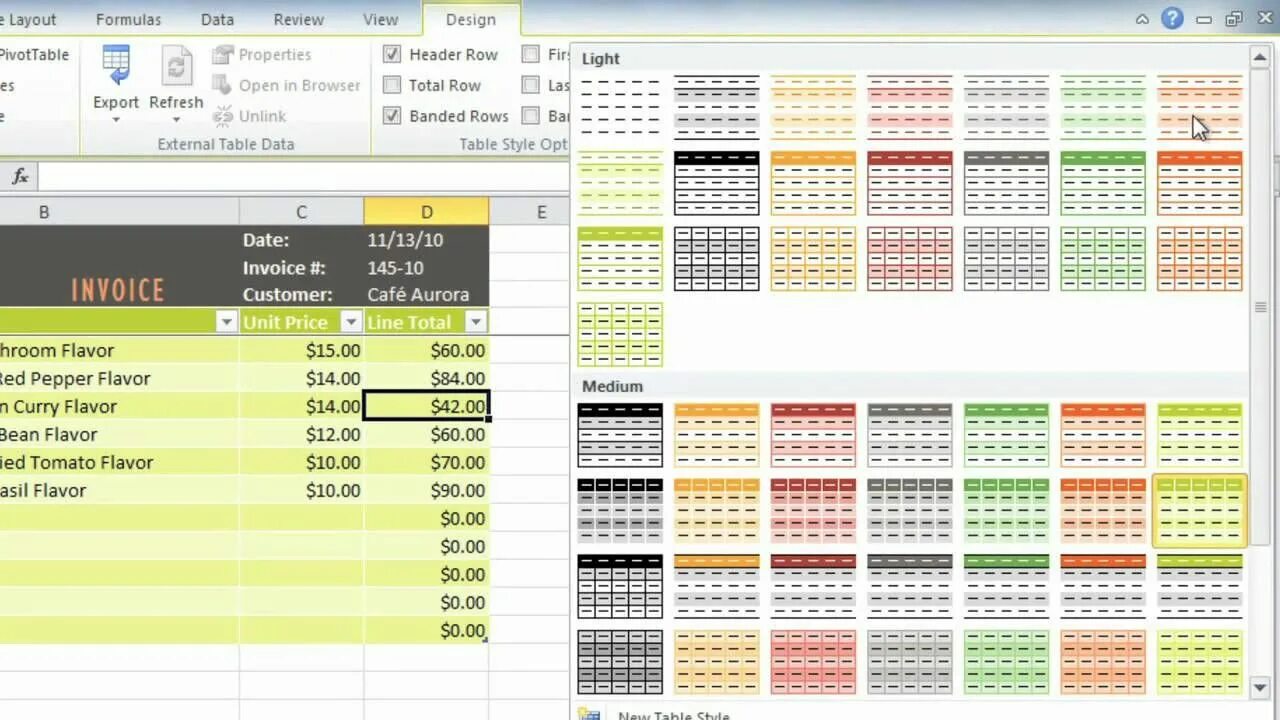Expand the Refresh dropdown arrow
This screenshot has height=720, width=1280.
(x=176, y=120)
